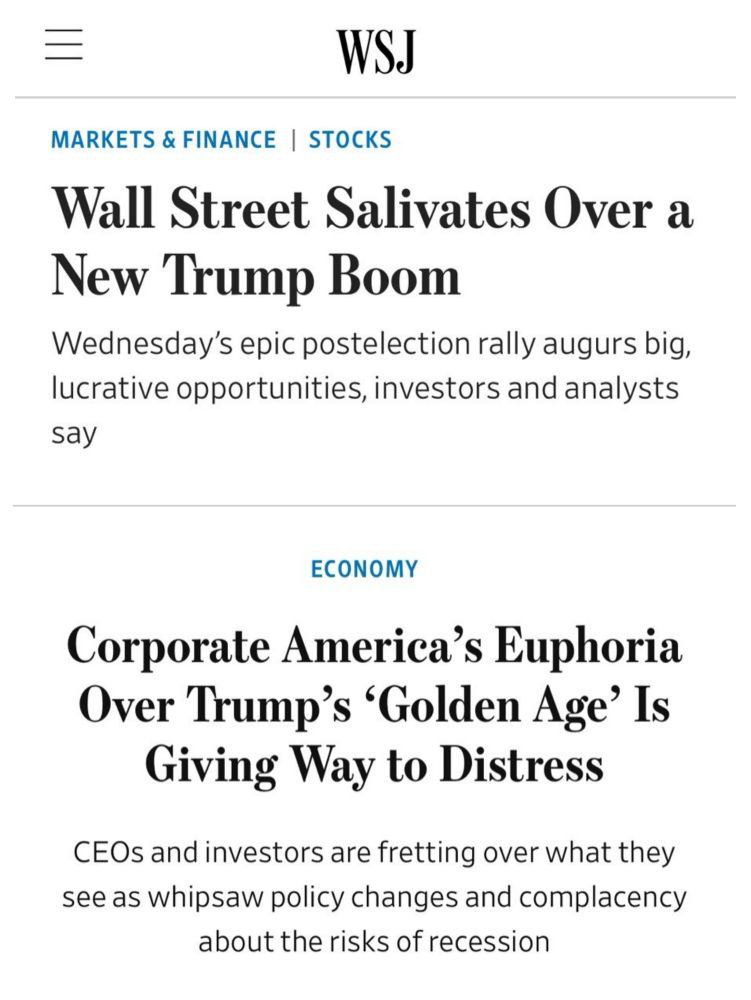Viewport: 751px width, 1000px height.
Task: Go to the Stocks subsection link
Action: pyautogui.click(x=350, y=140)
